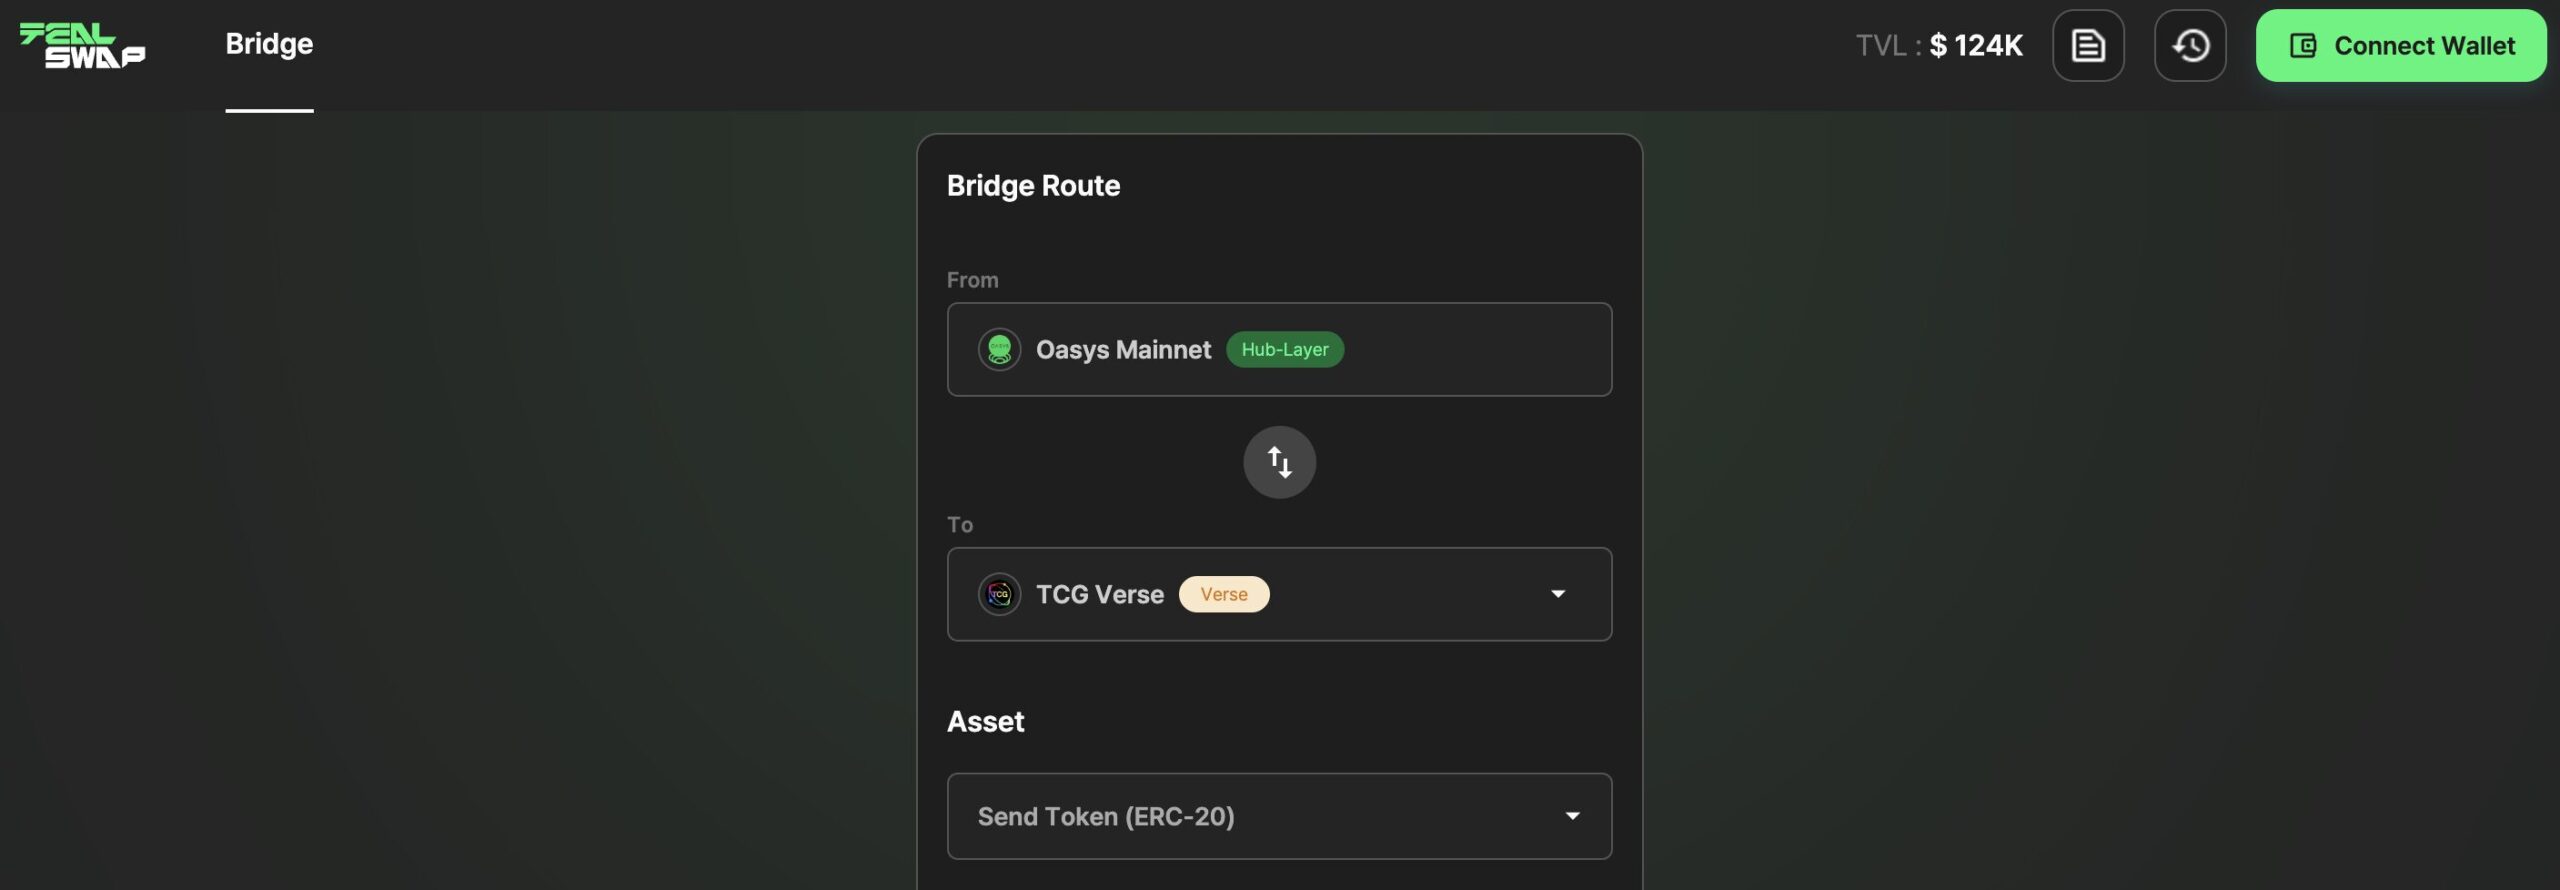Swap From and To networks
The image size is (2560, 890).
point(1279,462)
